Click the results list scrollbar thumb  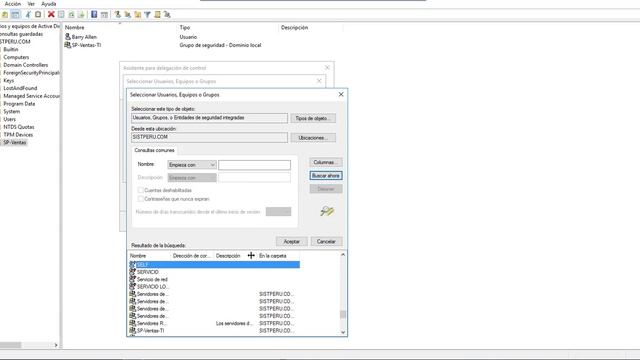343,315
